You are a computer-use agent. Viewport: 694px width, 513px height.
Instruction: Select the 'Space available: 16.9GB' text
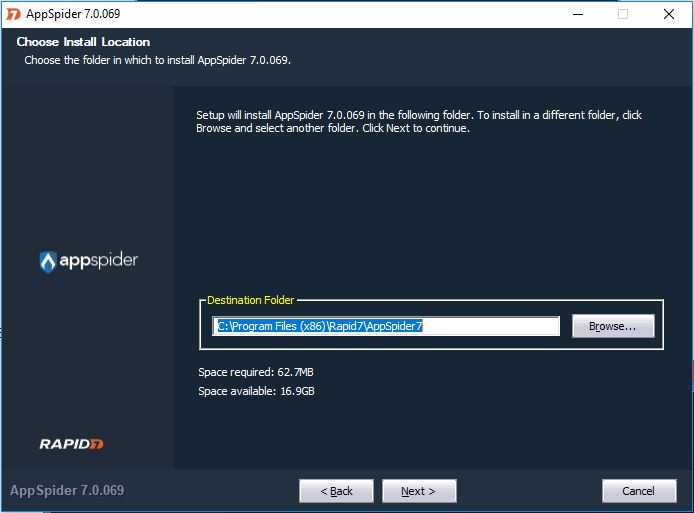pyautogui.click(x=256, y=391)
